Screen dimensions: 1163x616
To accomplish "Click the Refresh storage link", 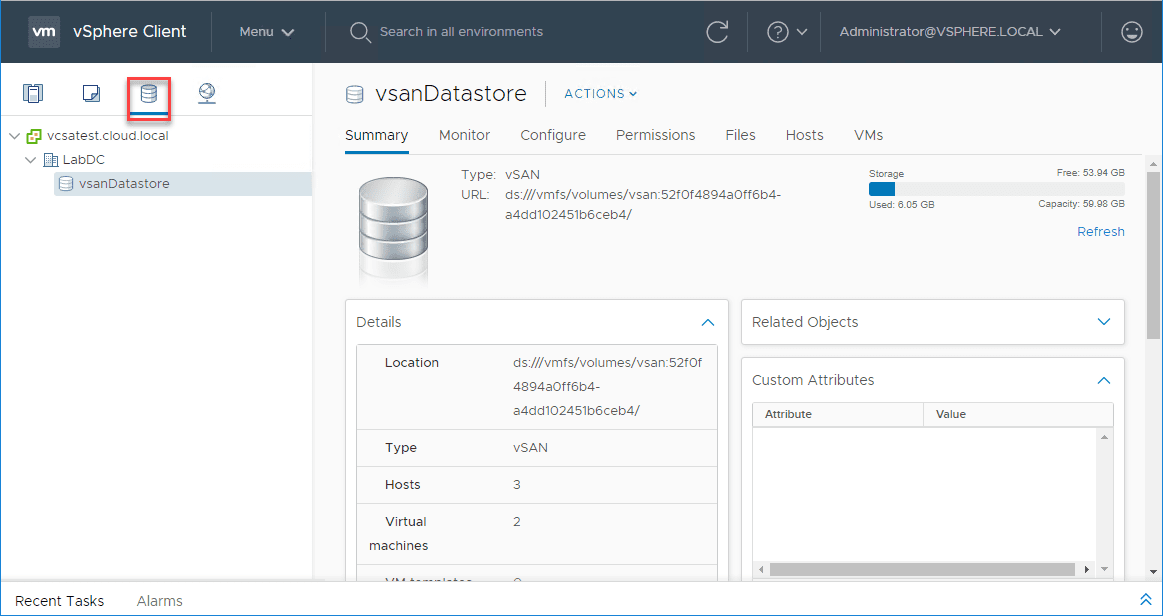I will click(x=1100, y=232).
